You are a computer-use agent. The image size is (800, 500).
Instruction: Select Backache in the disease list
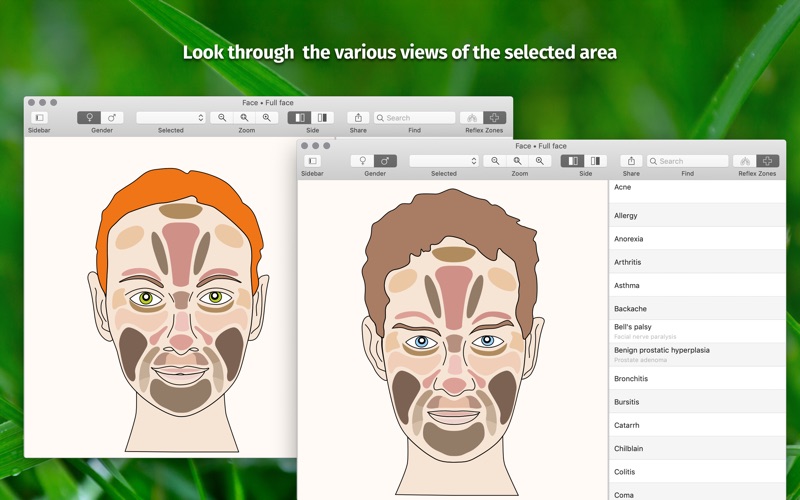(697, 309)
